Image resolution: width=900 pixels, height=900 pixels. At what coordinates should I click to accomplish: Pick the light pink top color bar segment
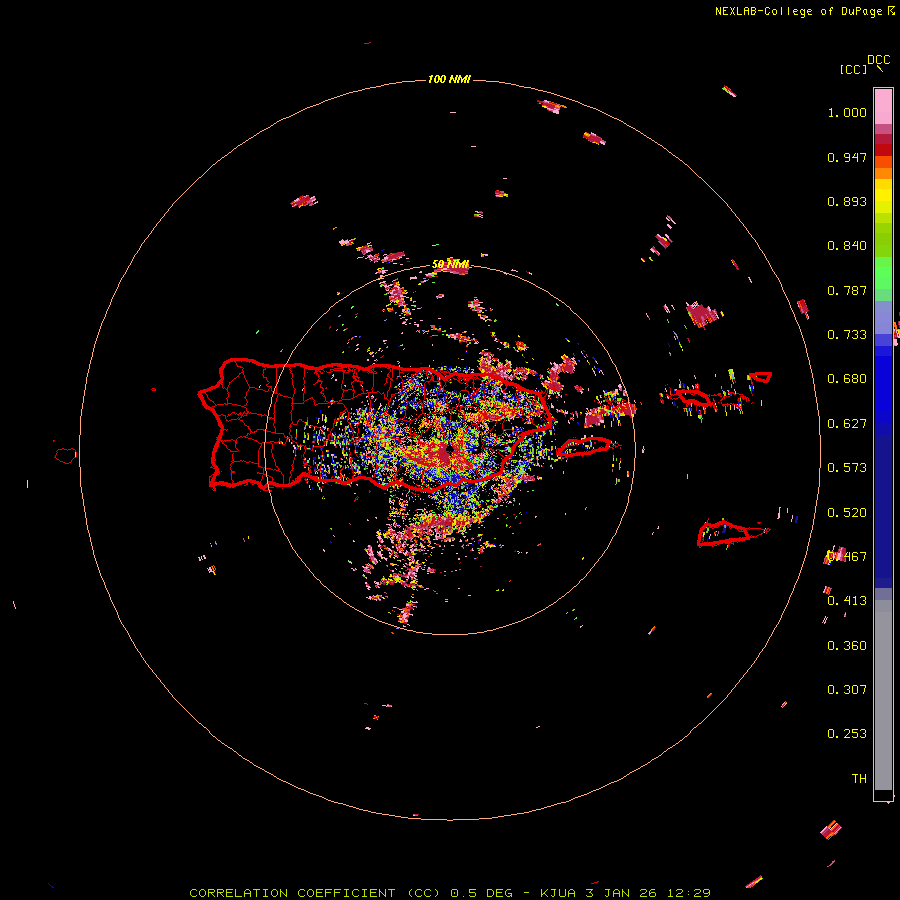click(883, 106)
